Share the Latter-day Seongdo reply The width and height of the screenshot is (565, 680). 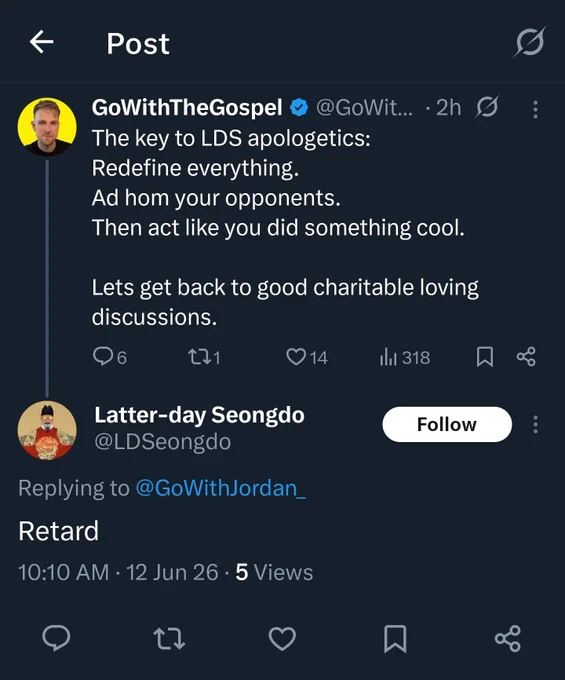pyautogui.click(x=508, y=638)
